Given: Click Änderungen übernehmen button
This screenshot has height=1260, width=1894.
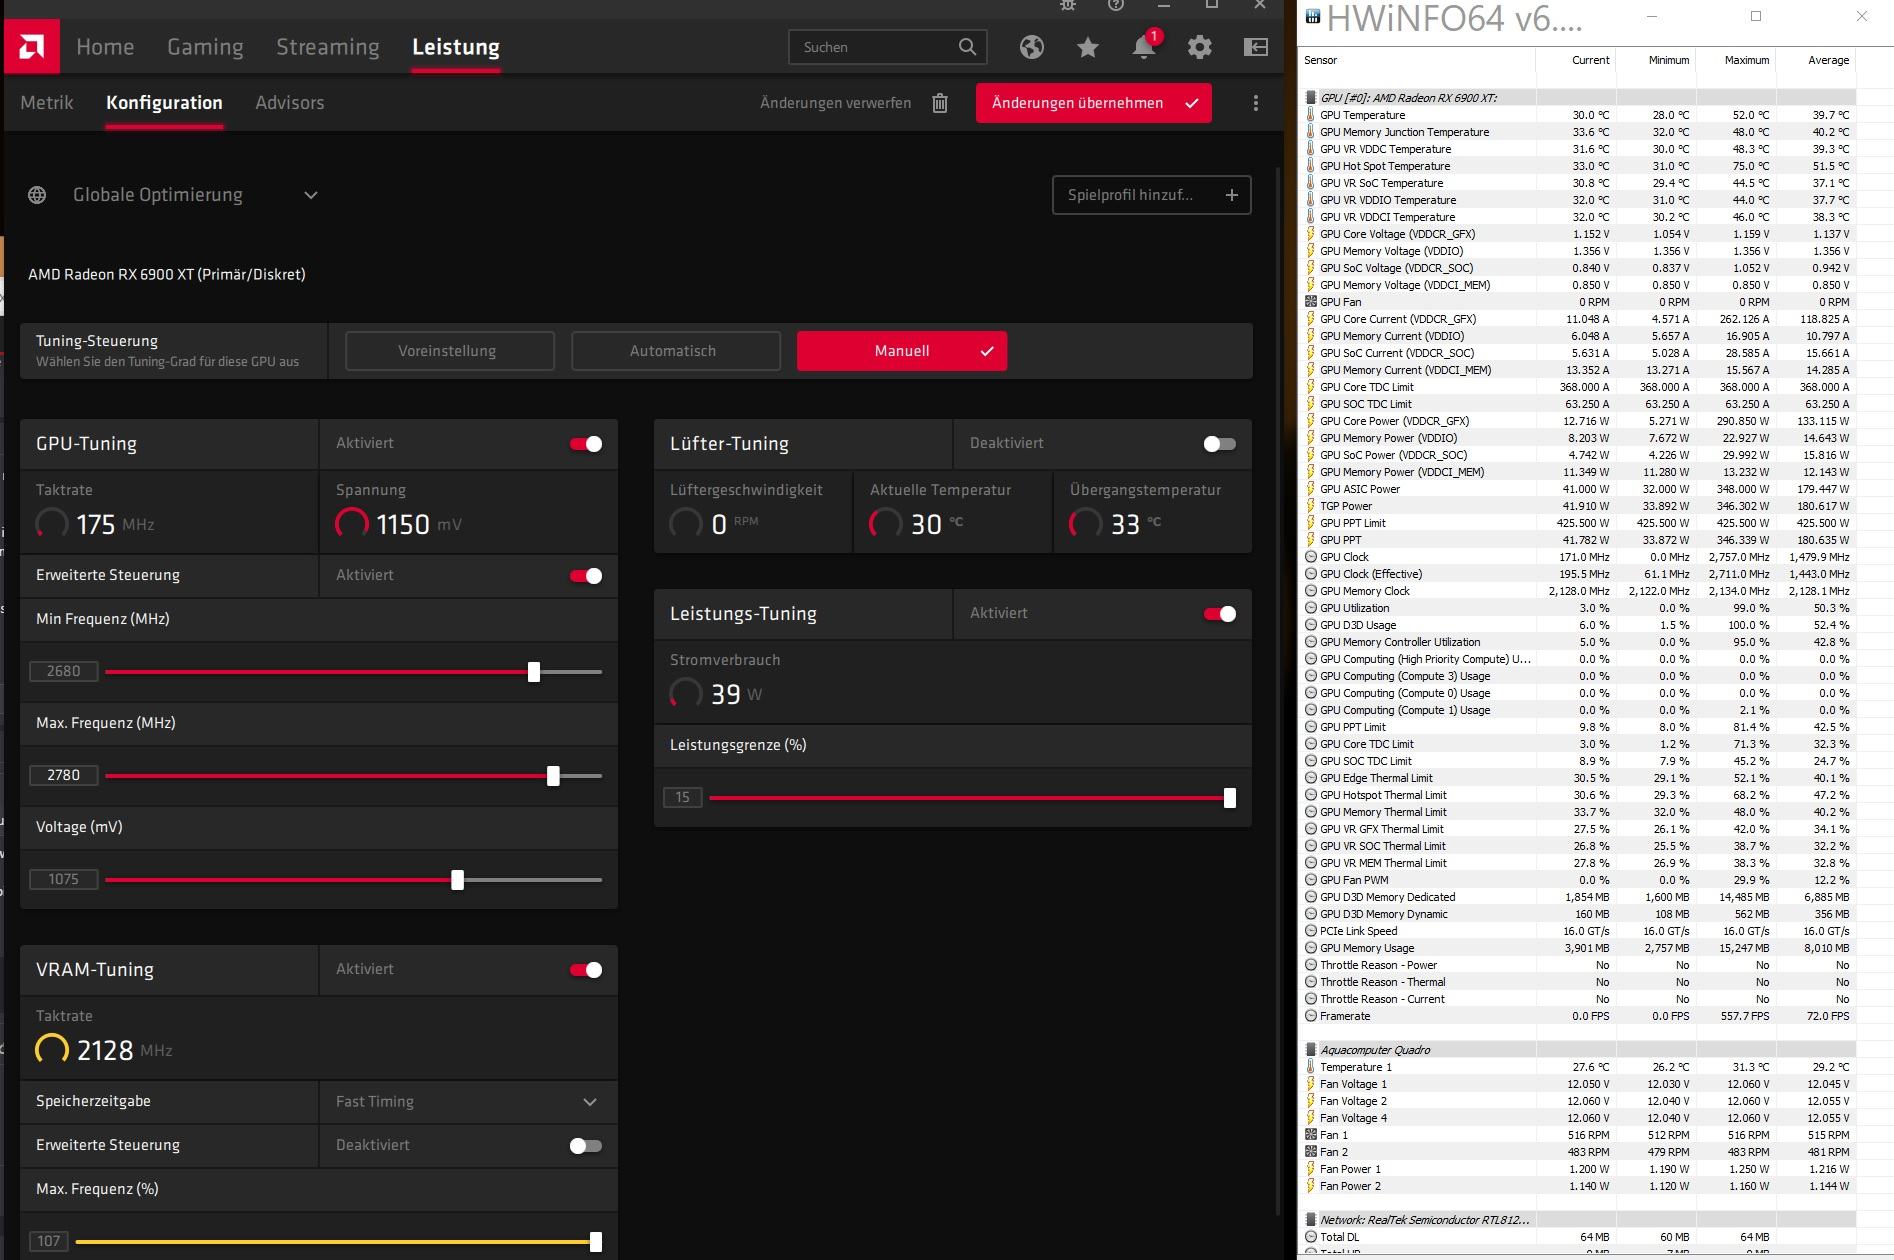Looking at the screenshot, I should tap(1094, 103).
